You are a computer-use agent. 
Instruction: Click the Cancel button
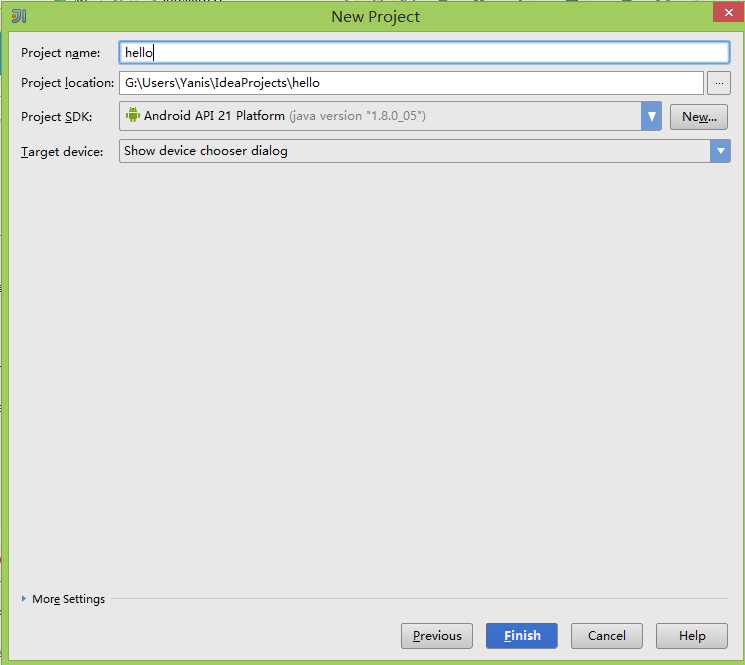606,636
